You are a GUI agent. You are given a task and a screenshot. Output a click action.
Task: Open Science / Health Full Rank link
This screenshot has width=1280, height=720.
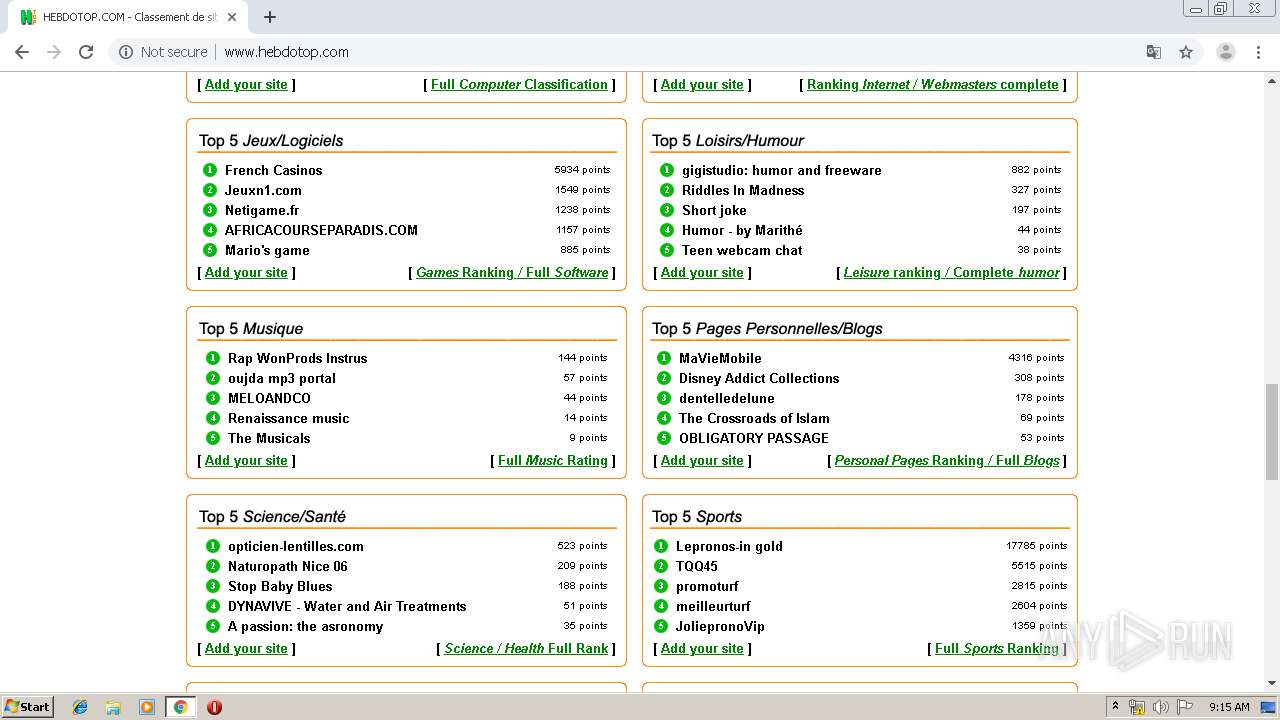526,648
